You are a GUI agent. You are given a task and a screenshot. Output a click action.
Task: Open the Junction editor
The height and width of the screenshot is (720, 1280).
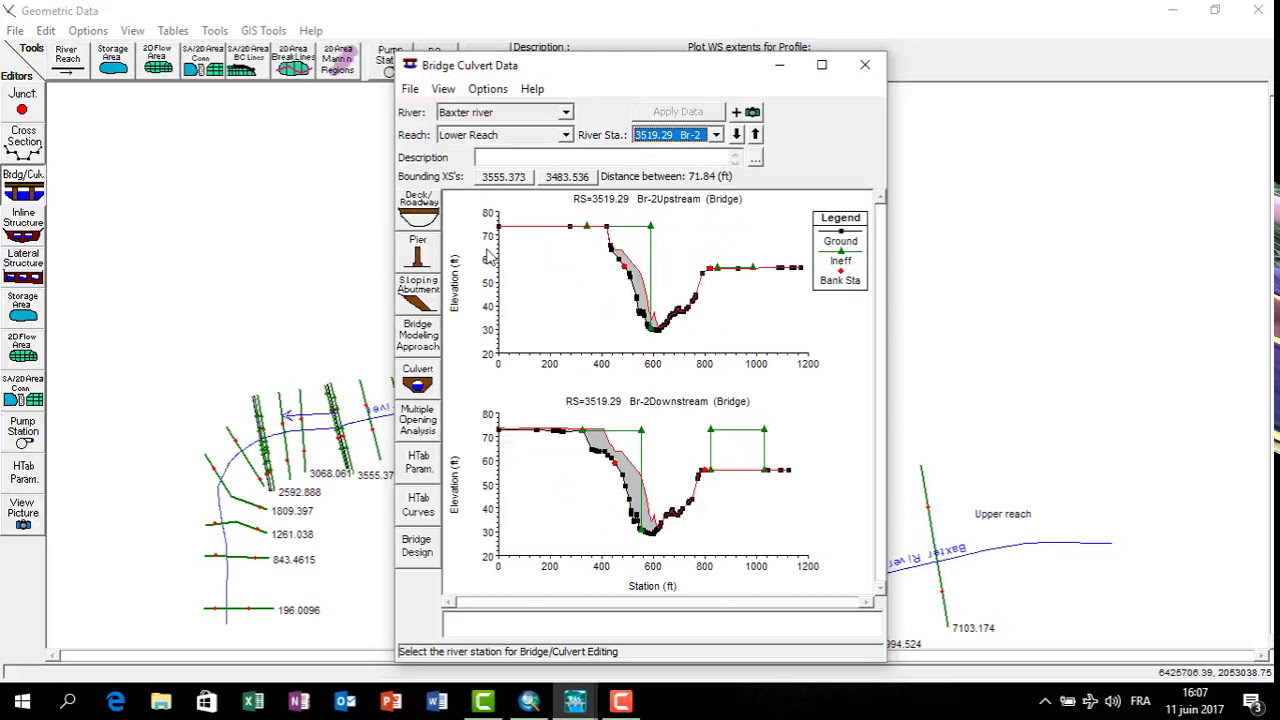tap(22, 102)
